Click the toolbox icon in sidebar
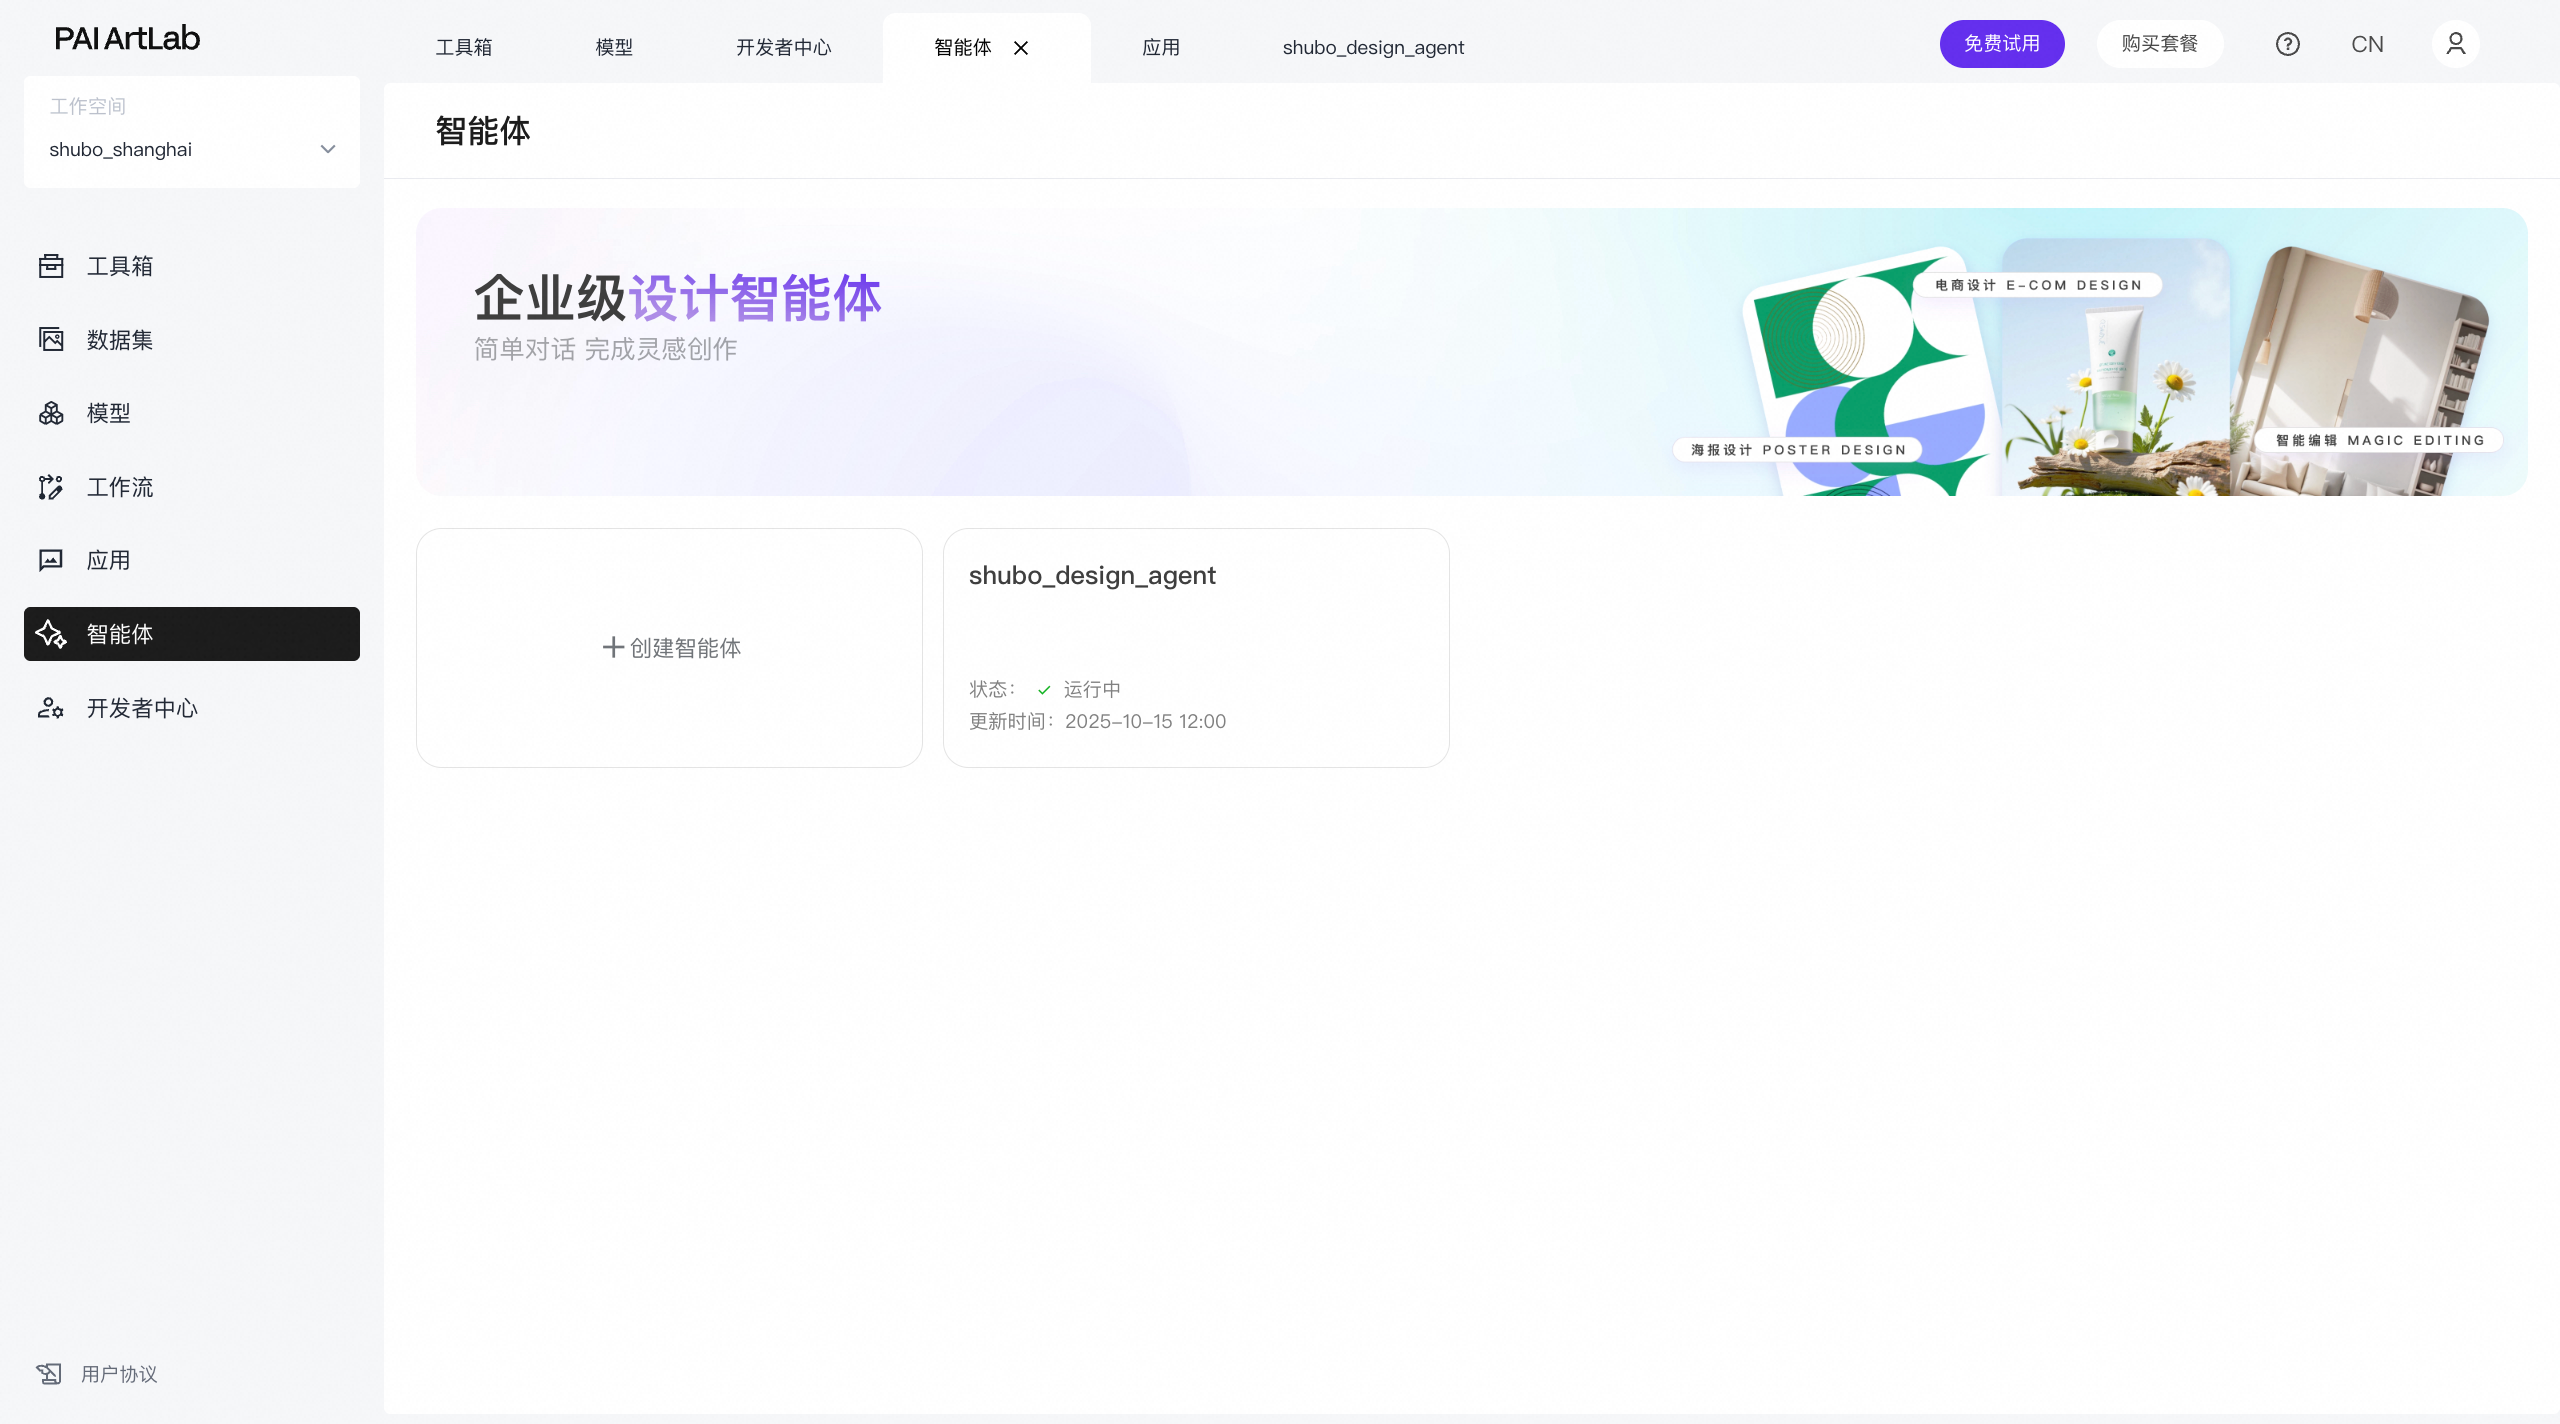The width and height of the screenshot is (2560, 1424). pos(51,266)
